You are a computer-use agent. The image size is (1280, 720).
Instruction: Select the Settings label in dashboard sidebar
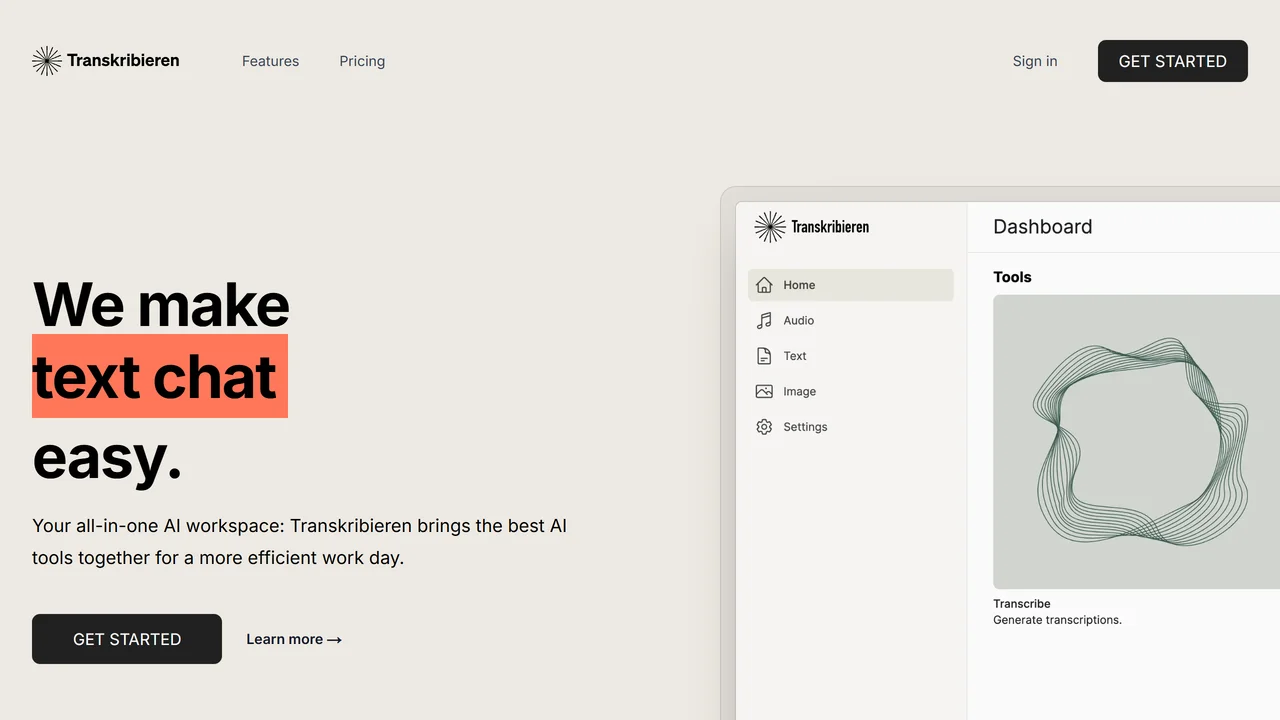805,427
